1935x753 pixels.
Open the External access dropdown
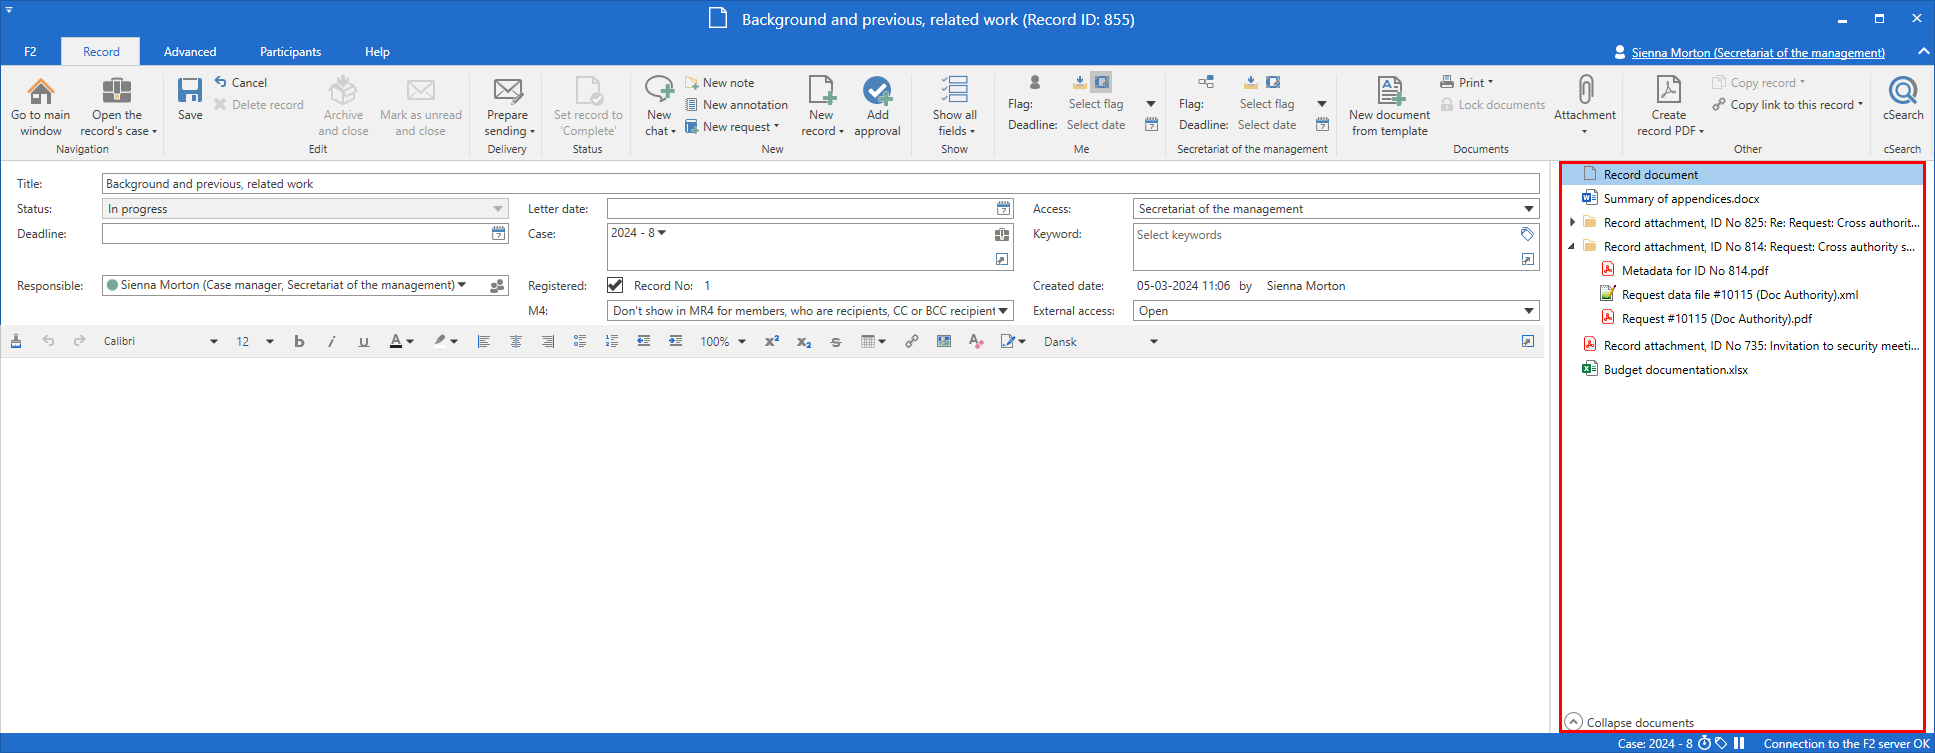(1529, 311)
